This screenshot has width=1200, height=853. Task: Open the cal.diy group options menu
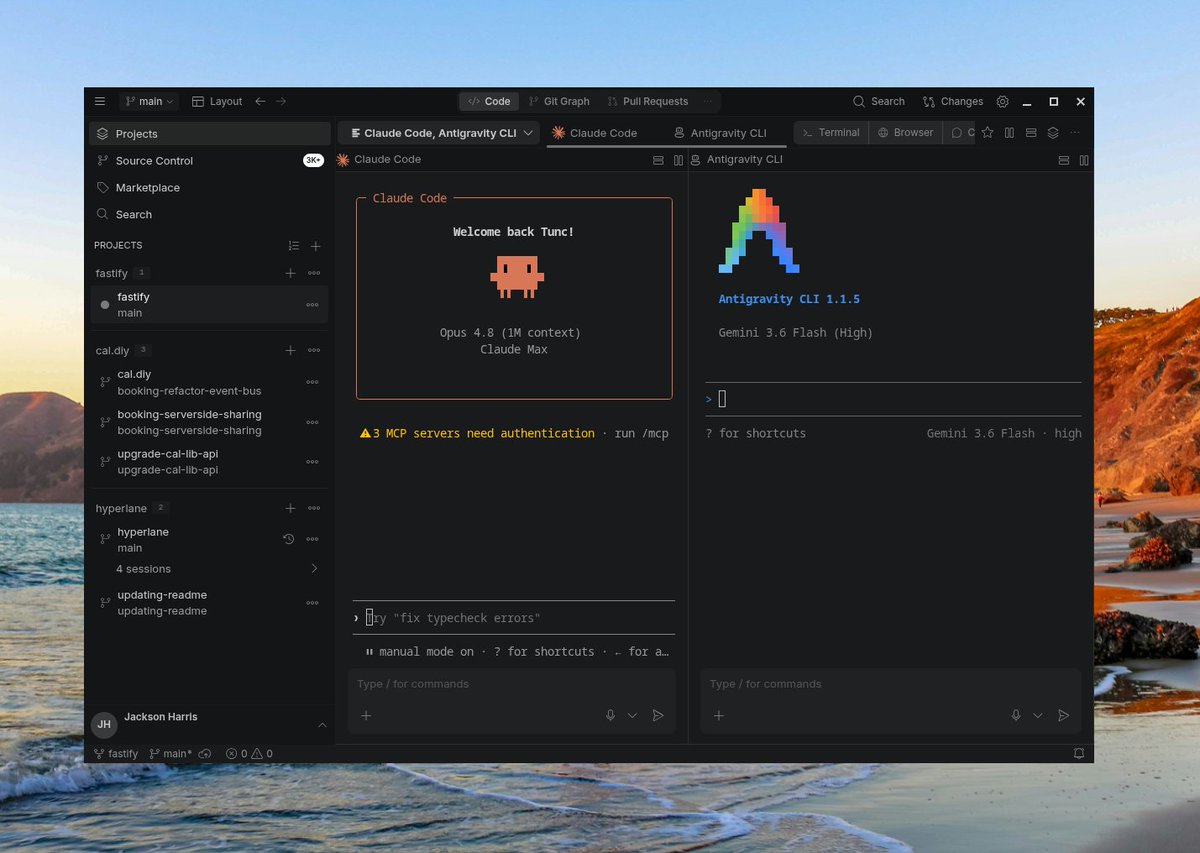coord(314,350)
